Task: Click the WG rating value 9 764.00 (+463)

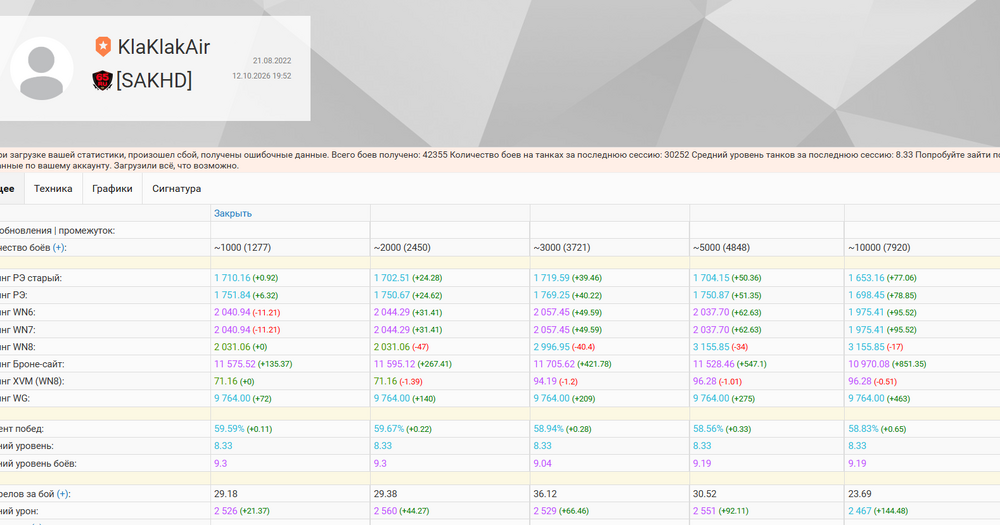Action: (878, 399)
